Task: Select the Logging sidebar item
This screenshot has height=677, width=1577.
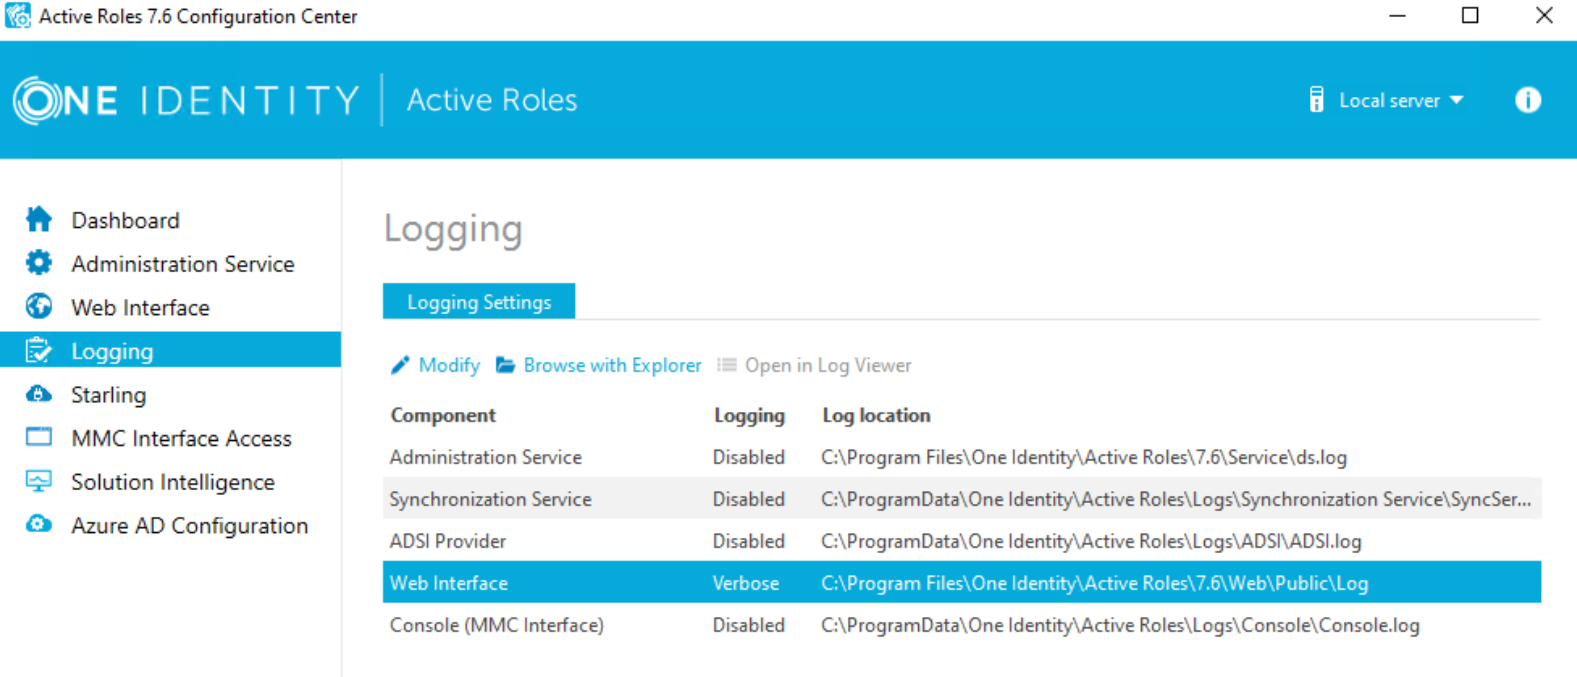Action: click(x=170, y=350)
